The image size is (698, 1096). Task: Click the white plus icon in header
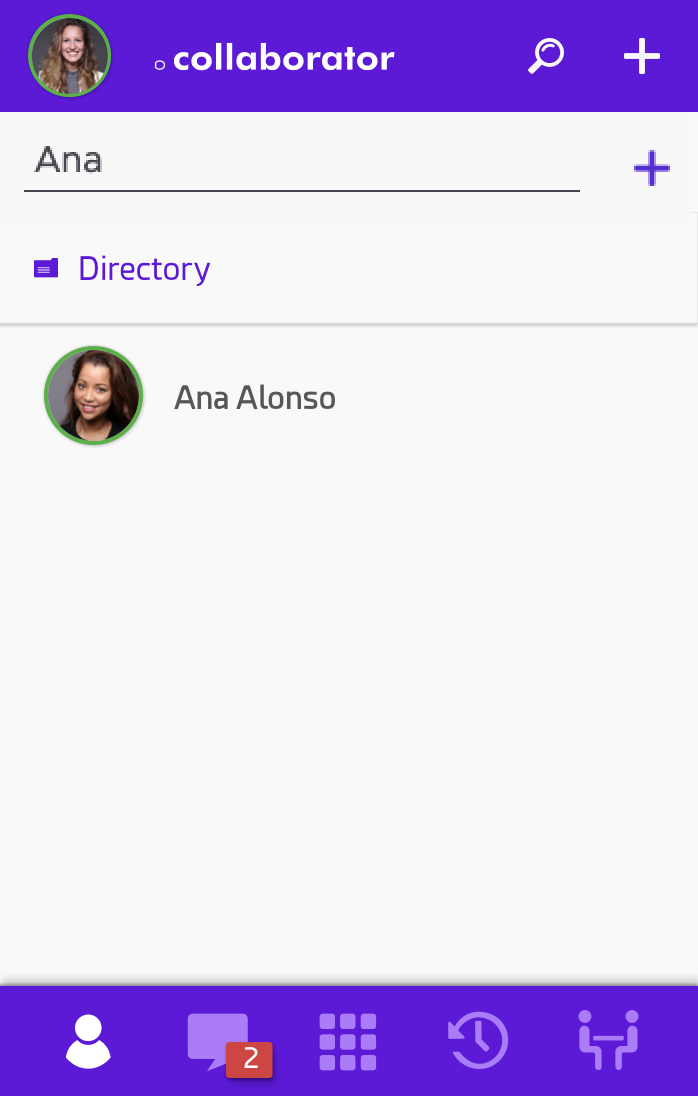641,56
